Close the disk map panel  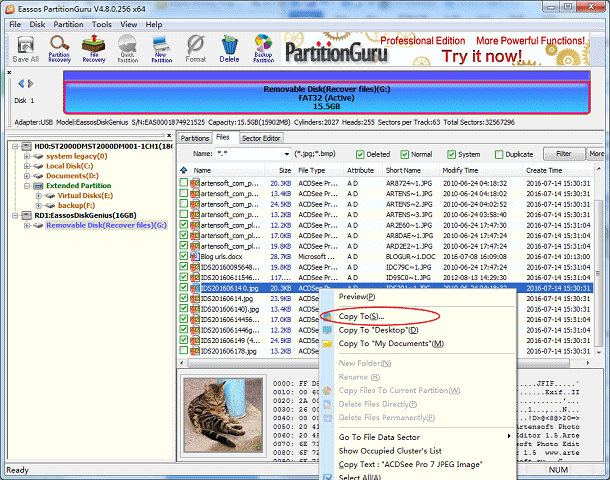coord(9,72)
